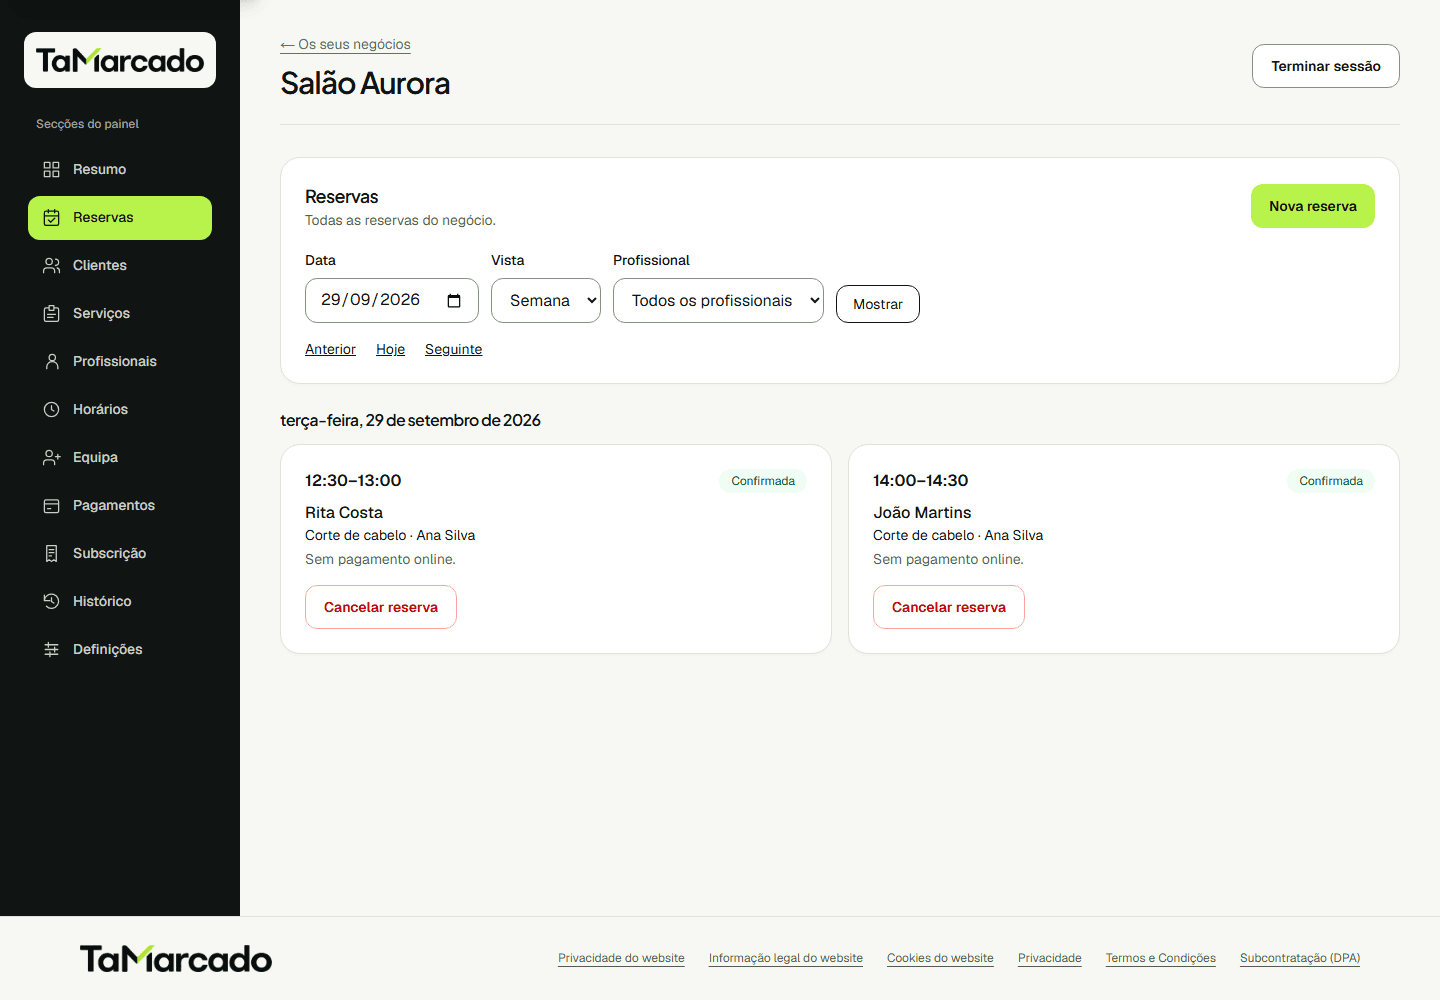This screenshot has width=1440, height=1000.
Task: Click Terminar sessão button
Action: click(x=1326, y=66)
